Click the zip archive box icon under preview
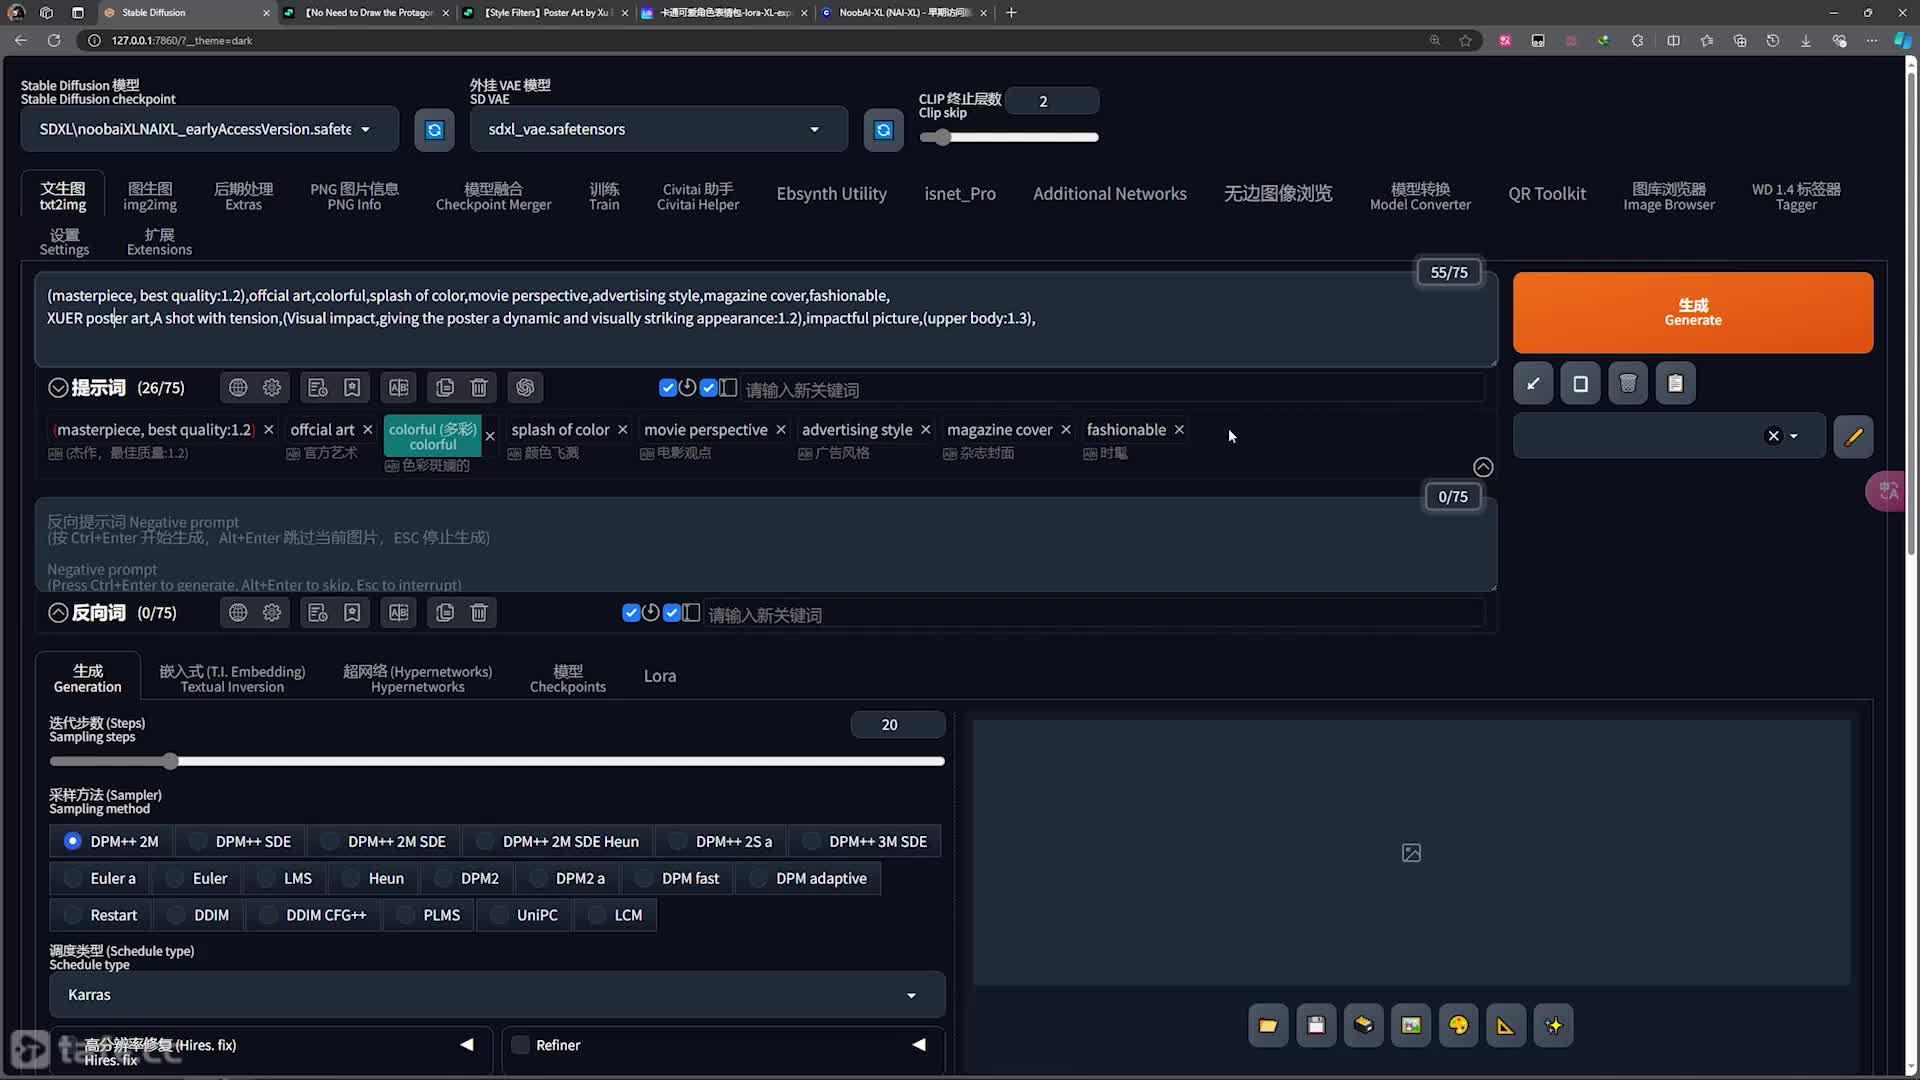The height and width of the screenshot is (1080, 1920). (x=1363, y=1025)
